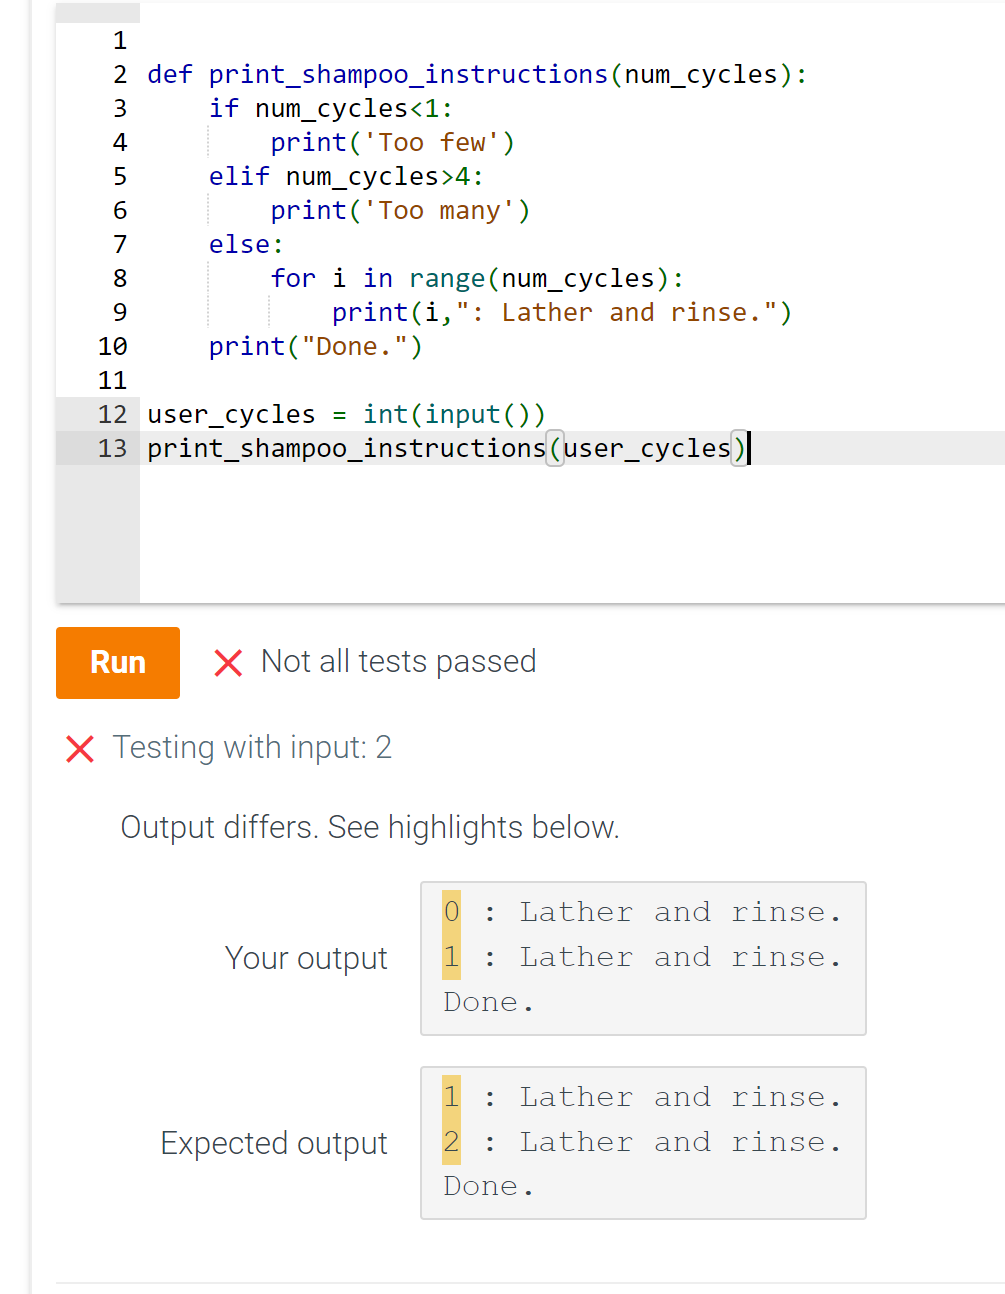Click inside the Expected output box
The image size is (1005, 1294).
pyautogui.click(x=643, y=1142)
